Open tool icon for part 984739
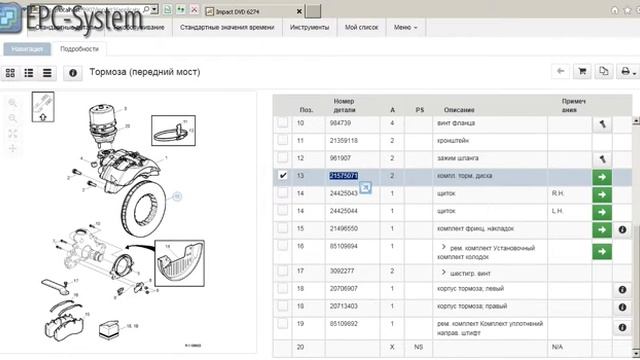Screen dimensions: 640x360 tap(602, 124)
